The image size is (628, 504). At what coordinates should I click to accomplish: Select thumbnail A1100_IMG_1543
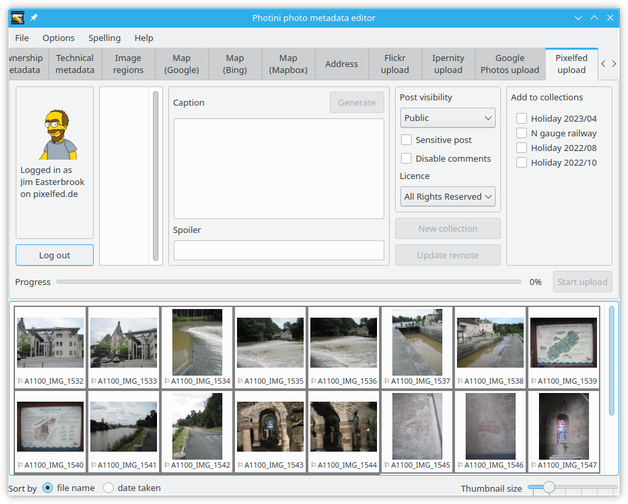(x=270, y=431)
